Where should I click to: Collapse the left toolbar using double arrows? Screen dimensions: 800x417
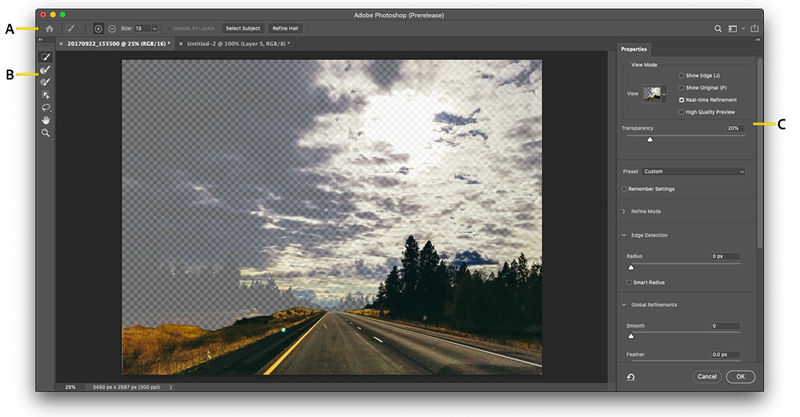coord(40,40)
